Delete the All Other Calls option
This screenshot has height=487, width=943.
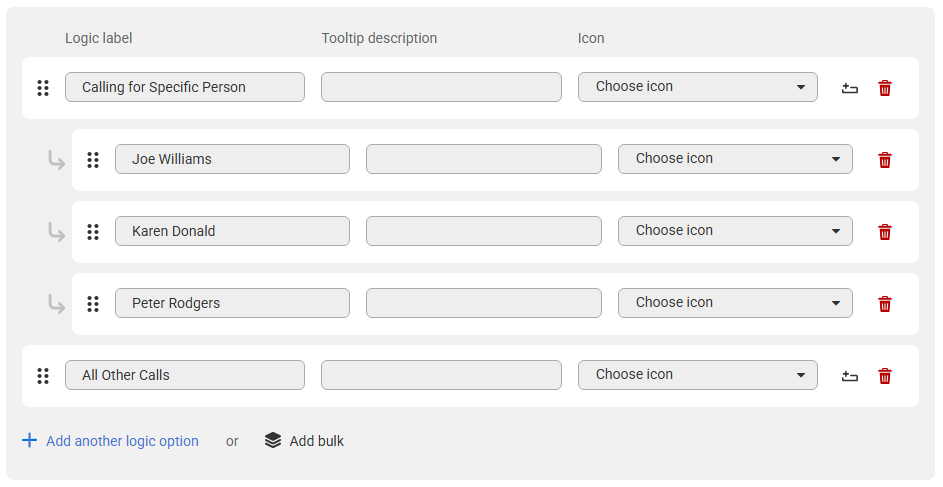tap(885, 376)
